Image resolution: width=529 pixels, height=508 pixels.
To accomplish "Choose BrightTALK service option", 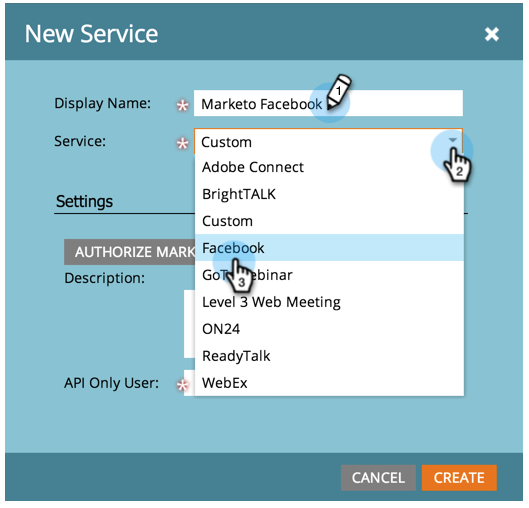I will click(x=329, y=194).
